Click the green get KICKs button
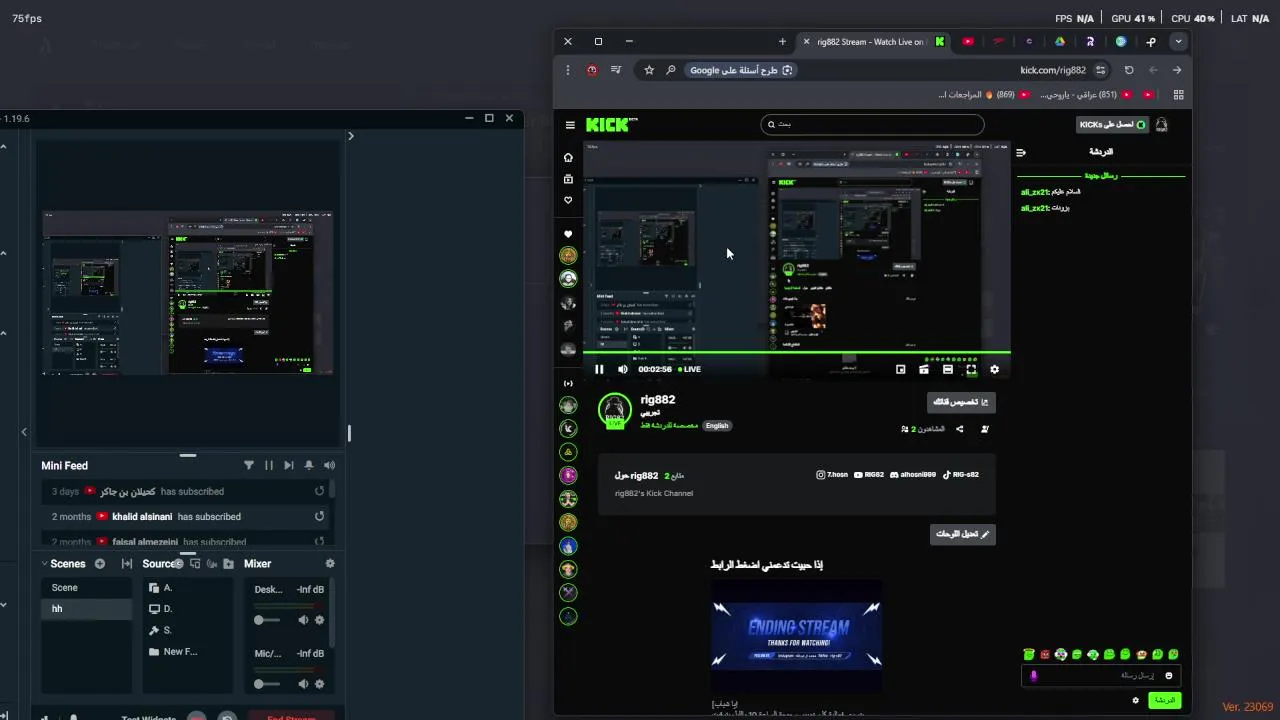This screenshot has height=720, width=1280. pyautogui.click(x=1112, y=125)
